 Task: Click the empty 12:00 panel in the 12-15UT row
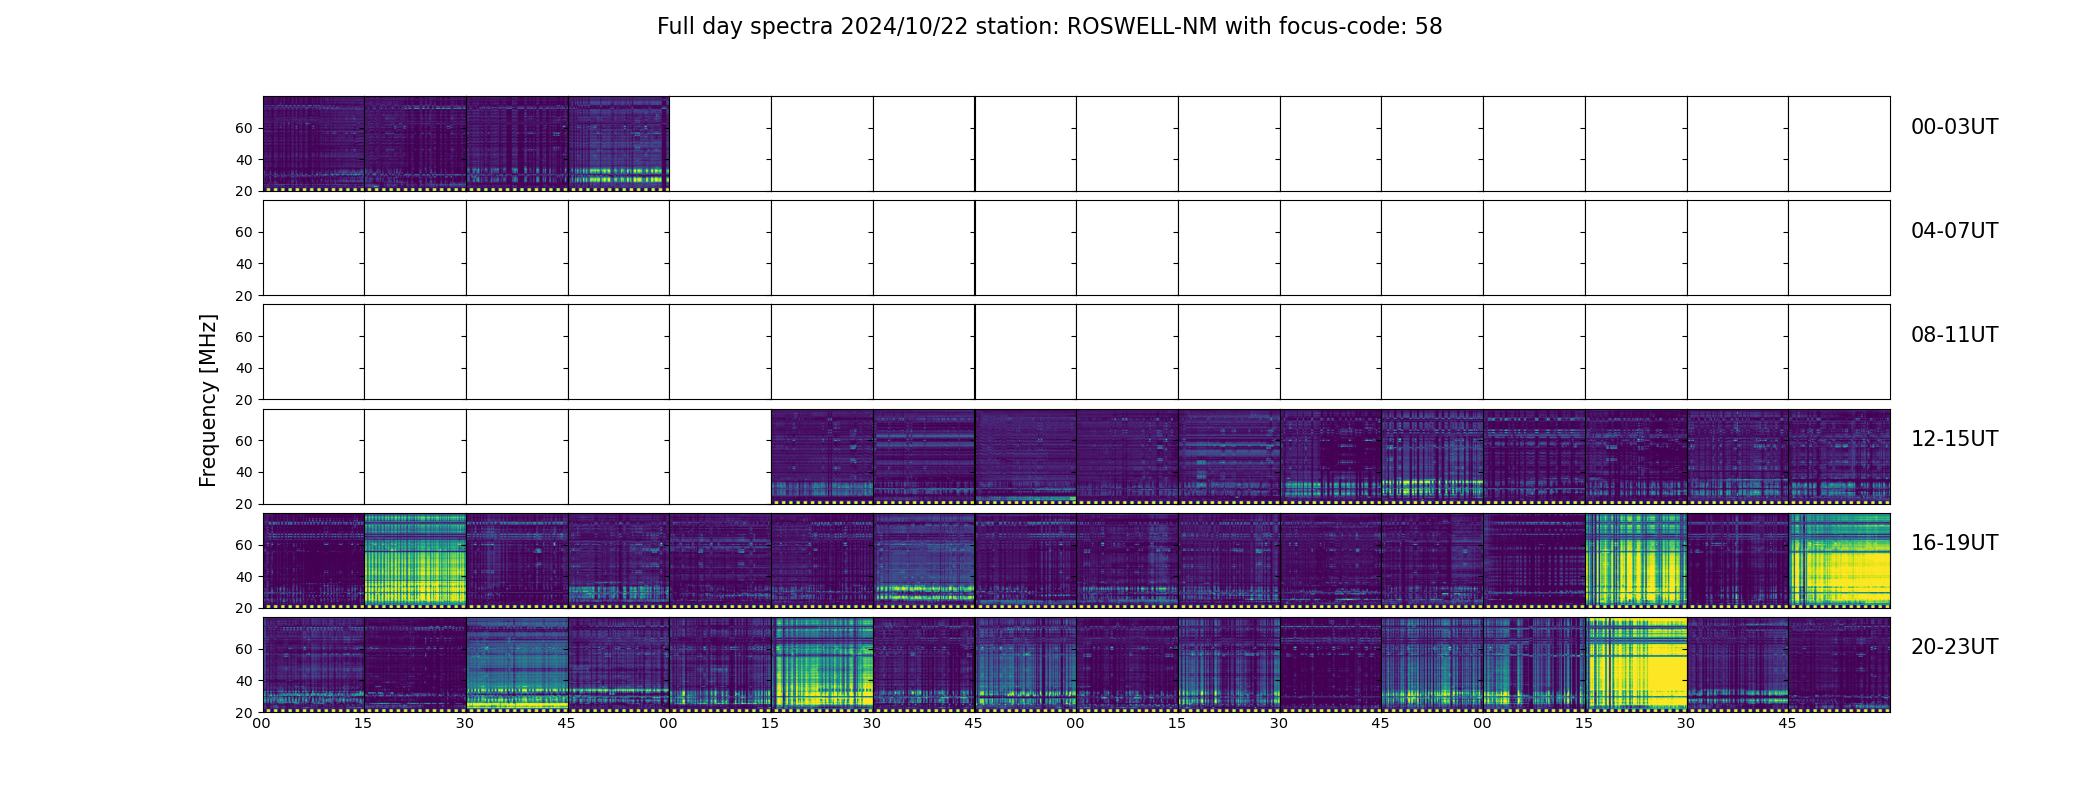314,457
